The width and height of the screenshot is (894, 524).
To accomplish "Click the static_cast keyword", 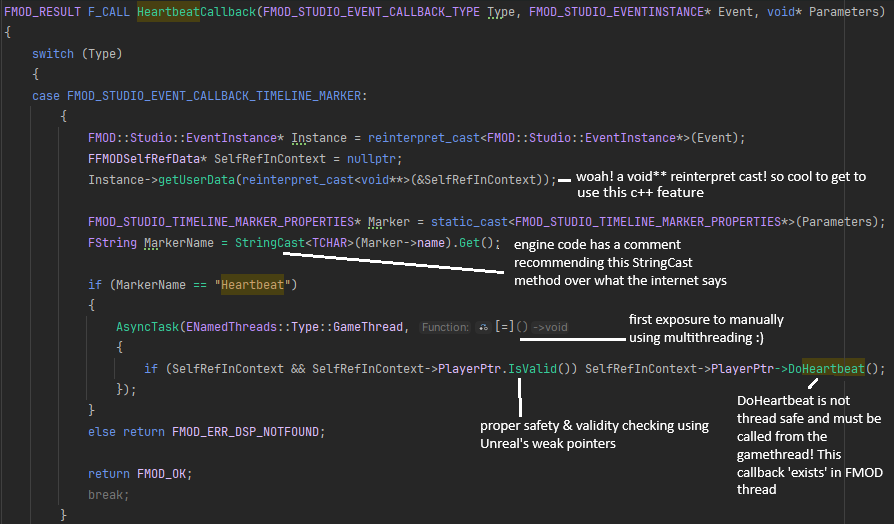I will (x=469, y=222).
